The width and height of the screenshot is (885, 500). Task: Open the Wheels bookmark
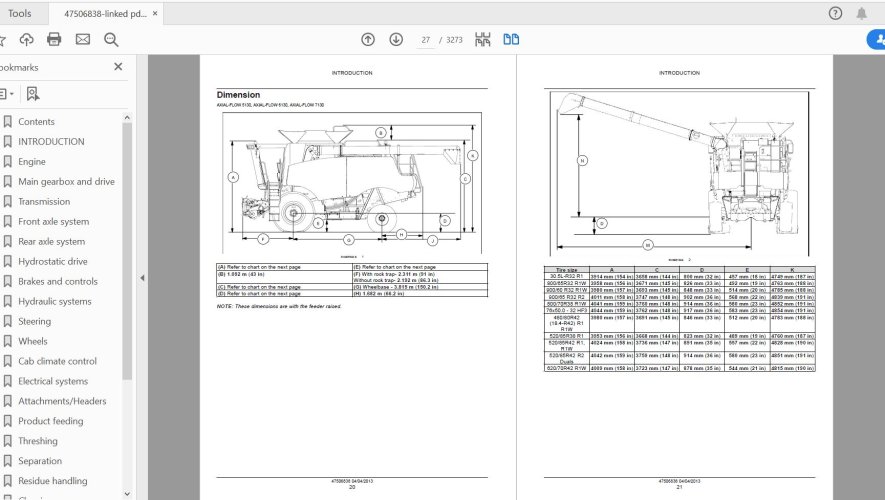pyautogui.click(x=33, y=341)
